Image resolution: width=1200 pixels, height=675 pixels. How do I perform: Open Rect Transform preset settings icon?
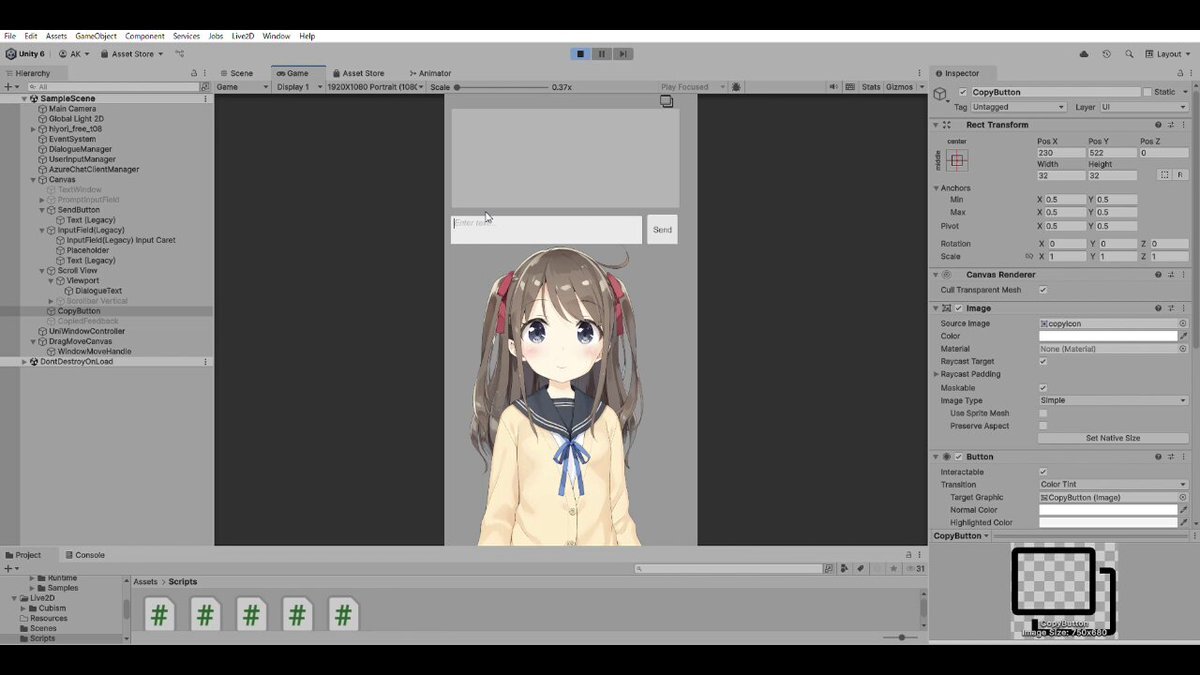point(1171,125)
